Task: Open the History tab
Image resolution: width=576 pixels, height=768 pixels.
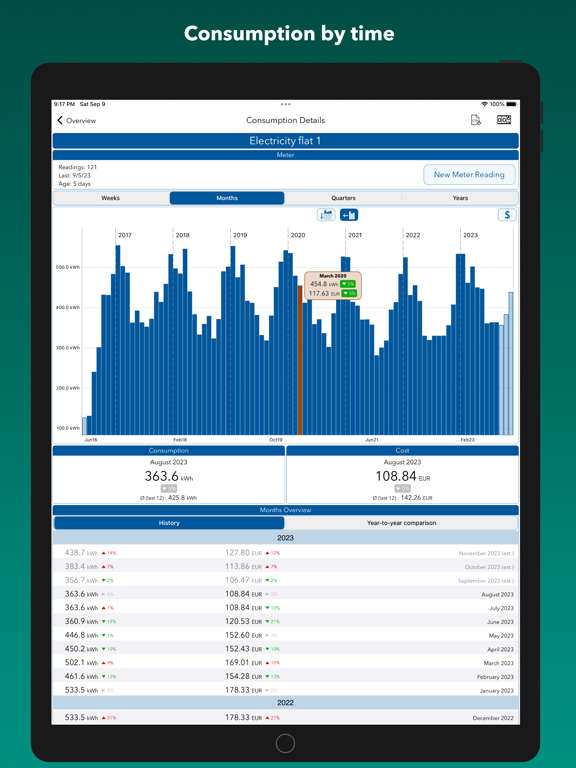Action: pyautogui.click(x=169, y=523)
